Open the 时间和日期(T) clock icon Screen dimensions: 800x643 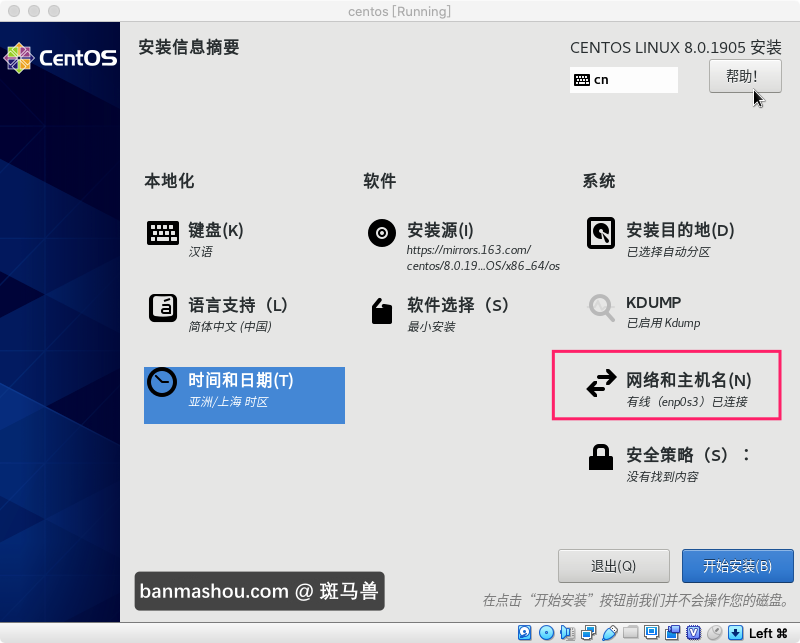[x=162, y=382]
